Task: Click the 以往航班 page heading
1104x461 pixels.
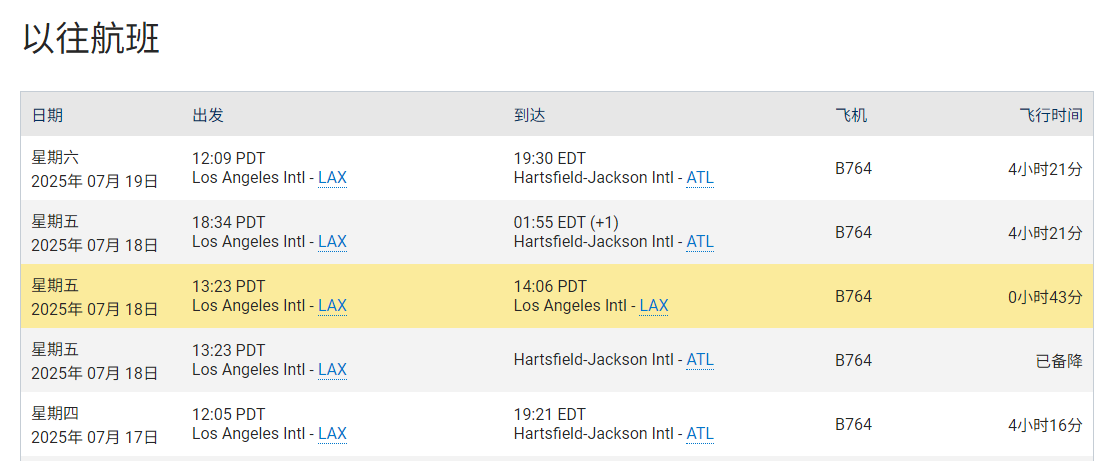Action: point(92,39)
